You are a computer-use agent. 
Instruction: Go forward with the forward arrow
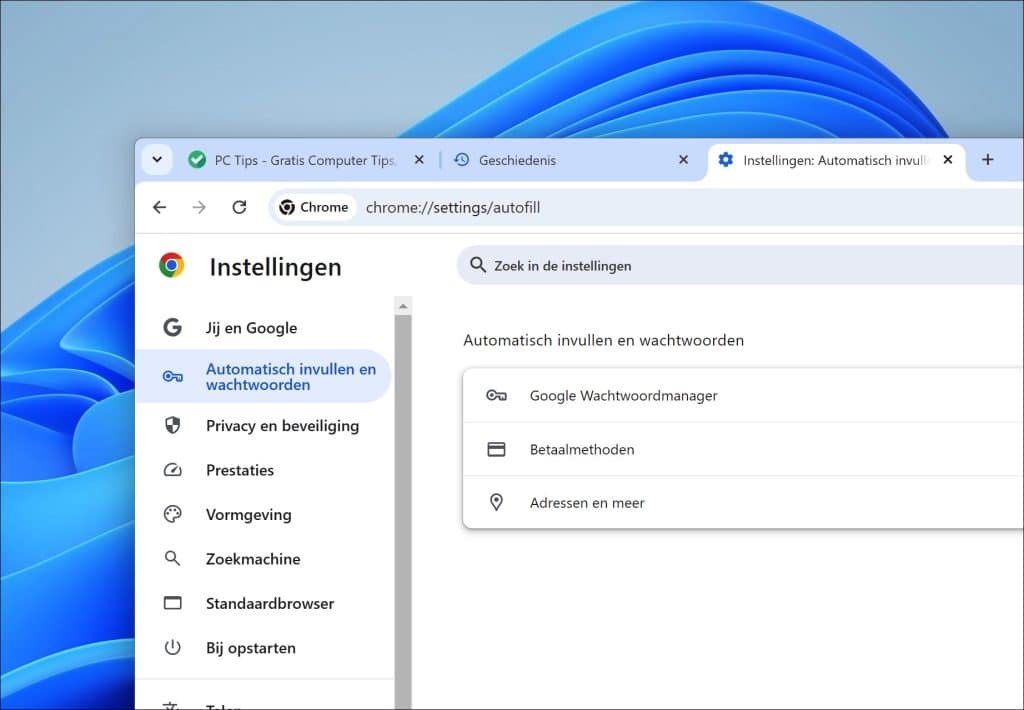coord(199,207)
